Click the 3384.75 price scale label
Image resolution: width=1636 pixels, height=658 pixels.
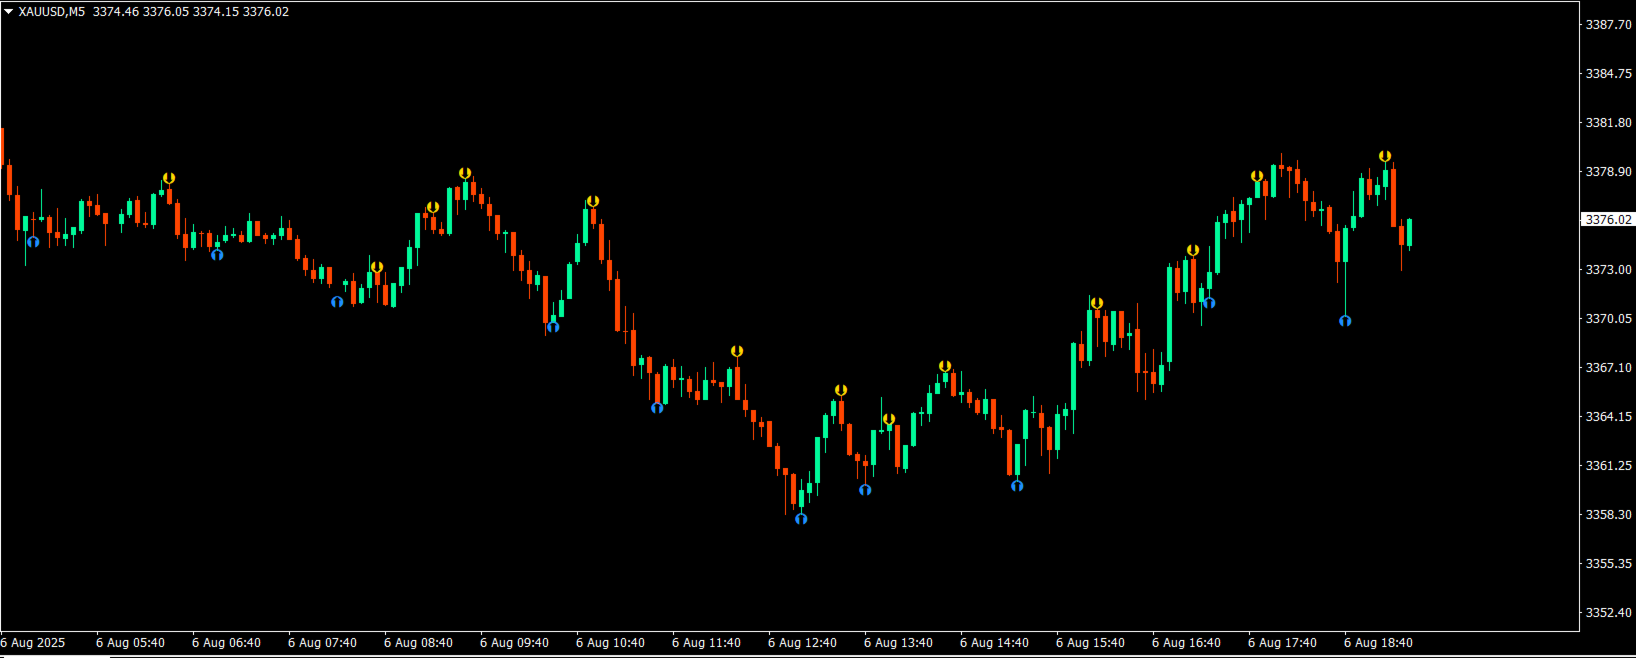coord(1608,73)
